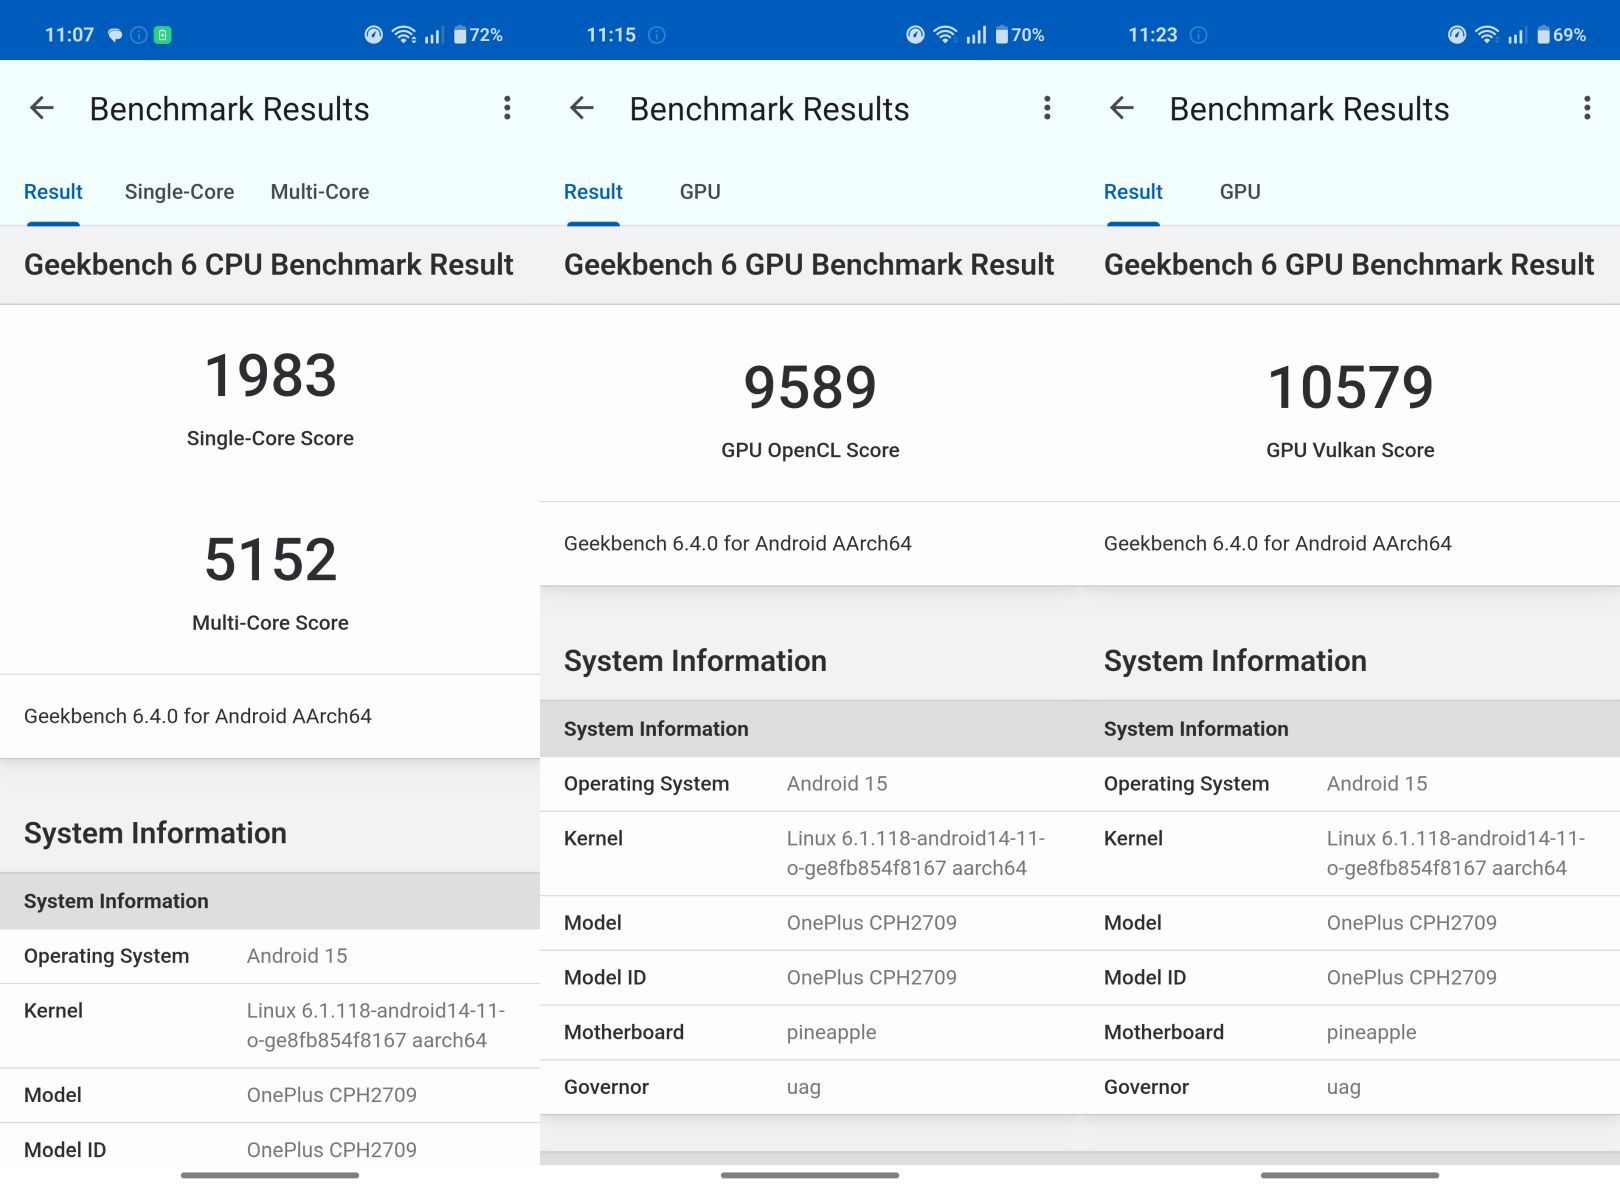The image size is (1620, 1189).
Task: Go back from the OpenCL results screen
Action: (x=582, y=108)
